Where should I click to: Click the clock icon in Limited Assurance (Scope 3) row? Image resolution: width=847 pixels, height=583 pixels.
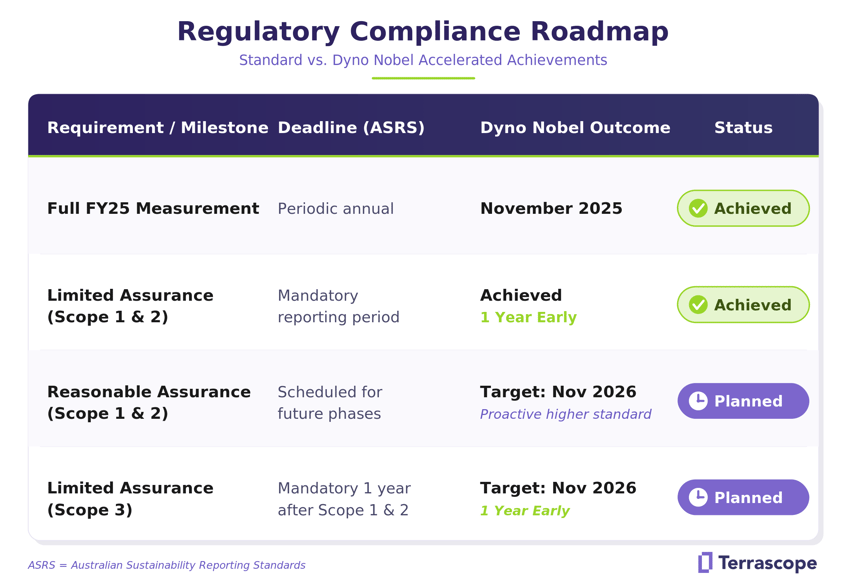click(x=698, y=497)
